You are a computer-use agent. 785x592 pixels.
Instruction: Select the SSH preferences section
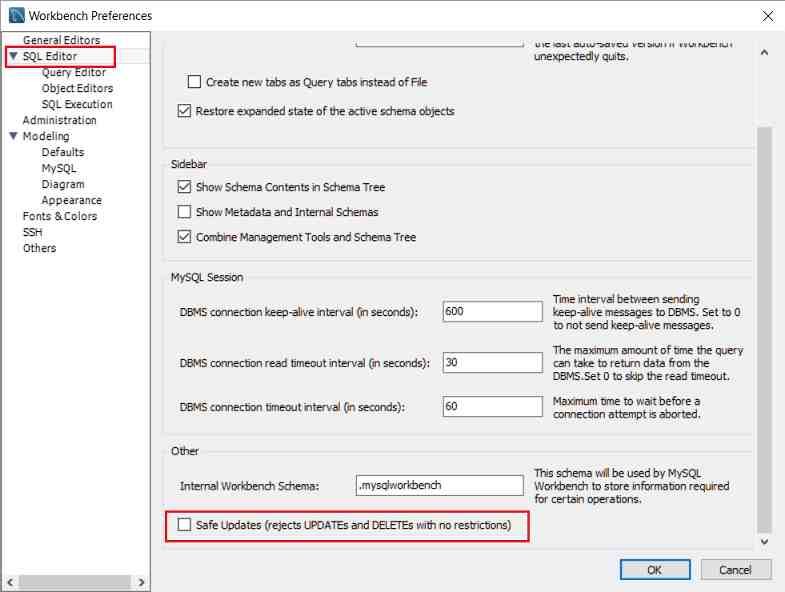[x=33, y=232]
